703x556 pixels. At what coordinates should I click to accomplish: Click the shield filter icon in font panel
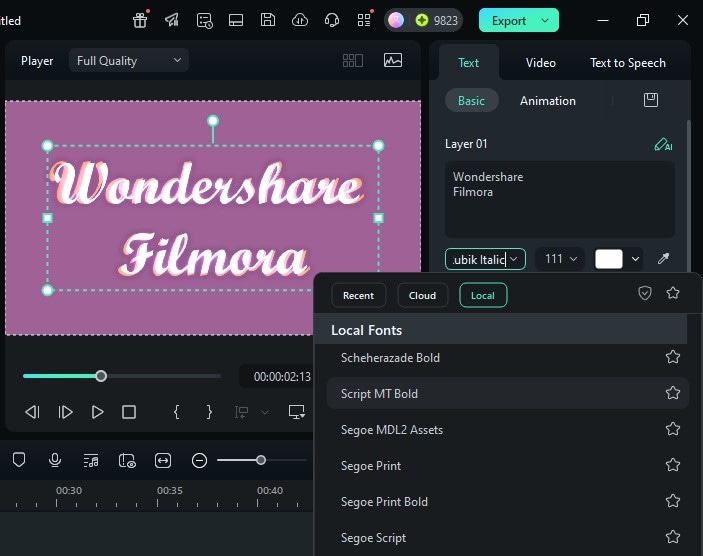pyautogui.click(x=645, y=293)
